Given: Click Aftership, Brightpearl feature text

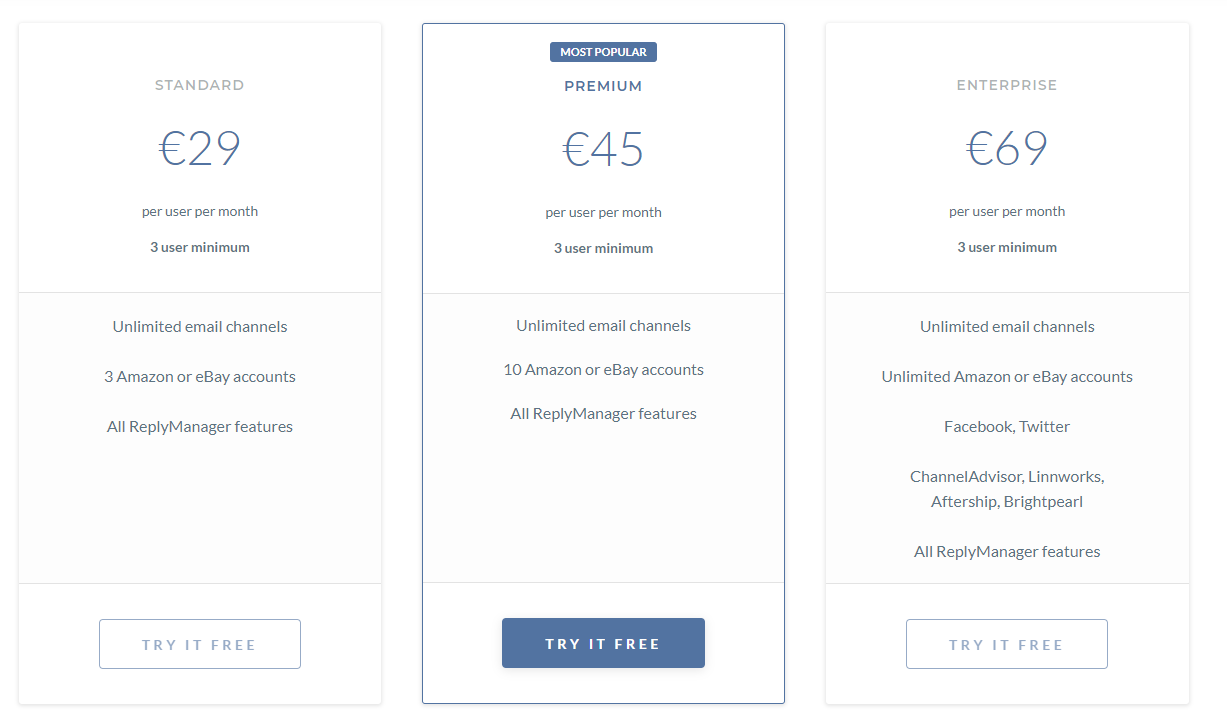Looking at the screenshot, I should pos(1007,502).
